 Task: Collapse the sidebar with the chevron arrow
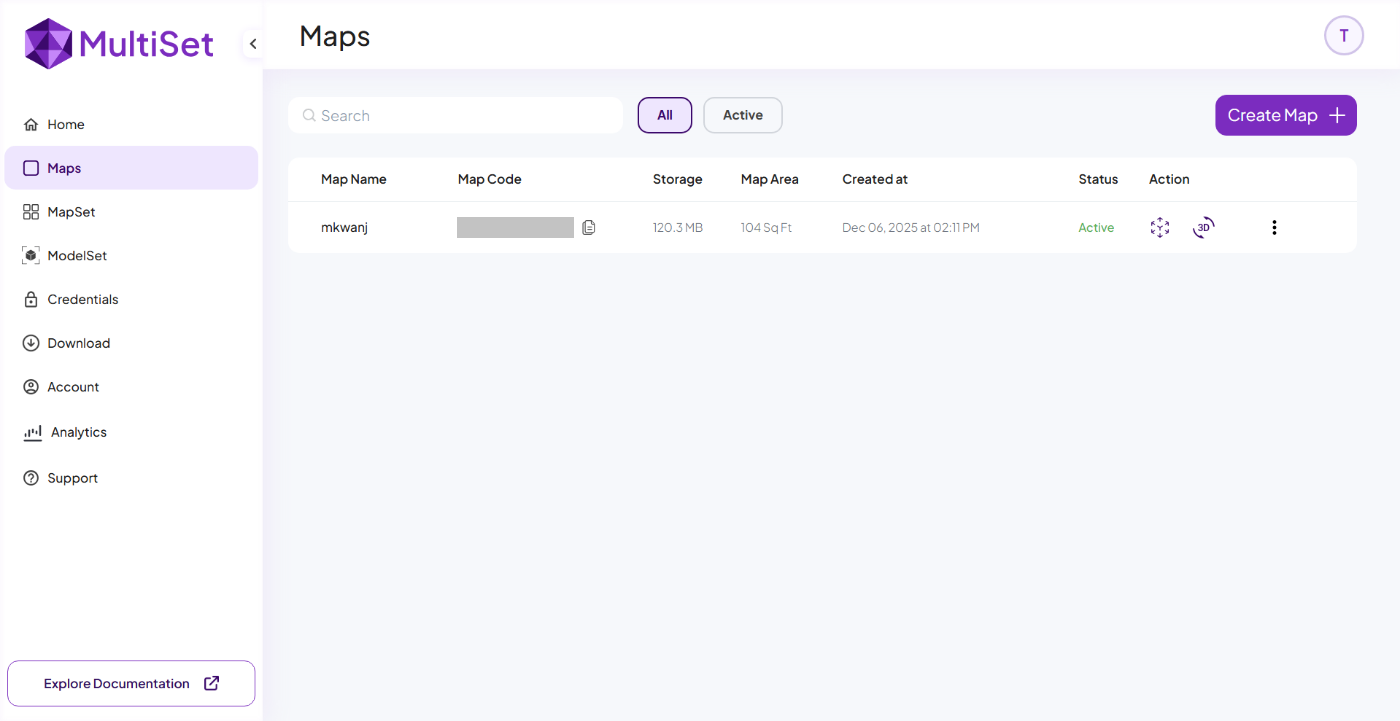tap(253, 44)
